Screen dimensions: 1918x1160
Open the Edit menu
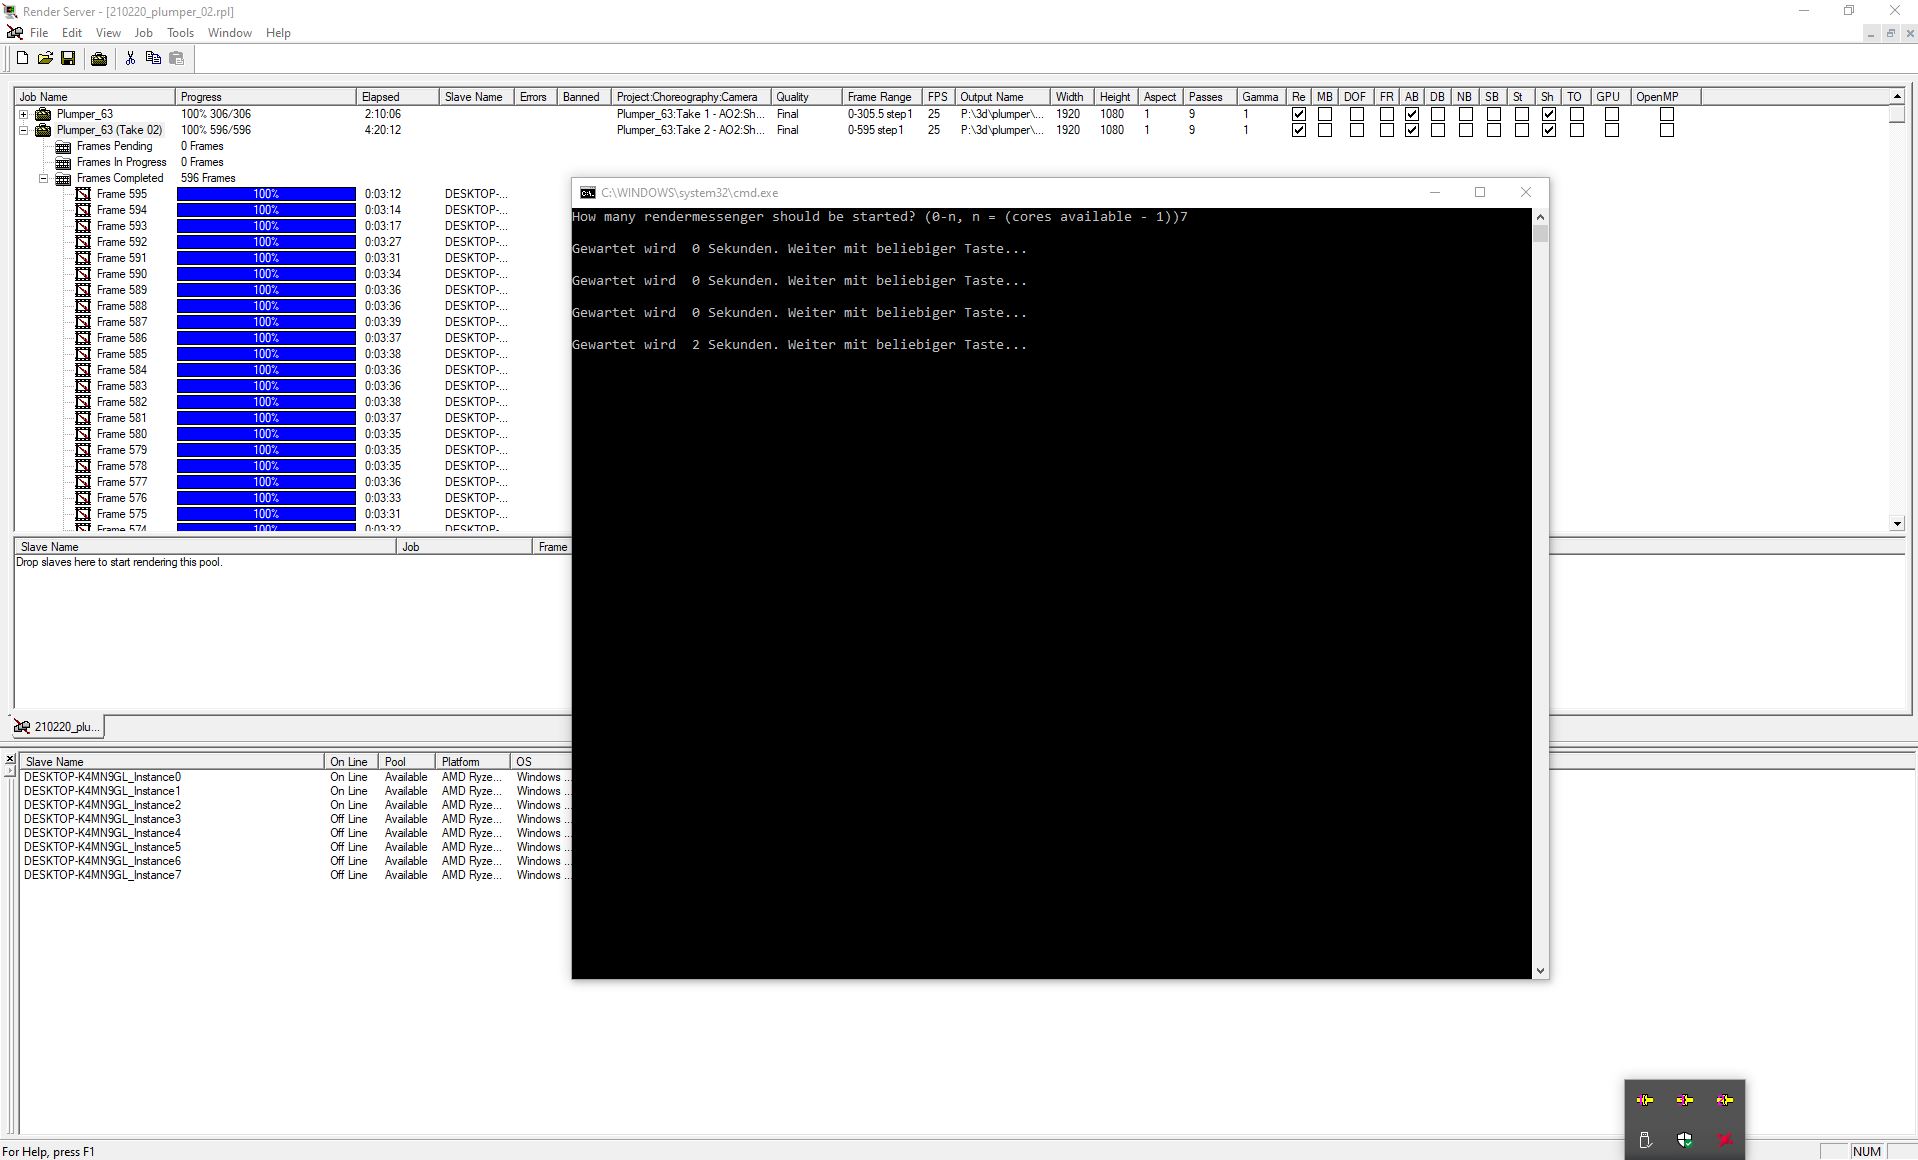click(x=72, y=33)
